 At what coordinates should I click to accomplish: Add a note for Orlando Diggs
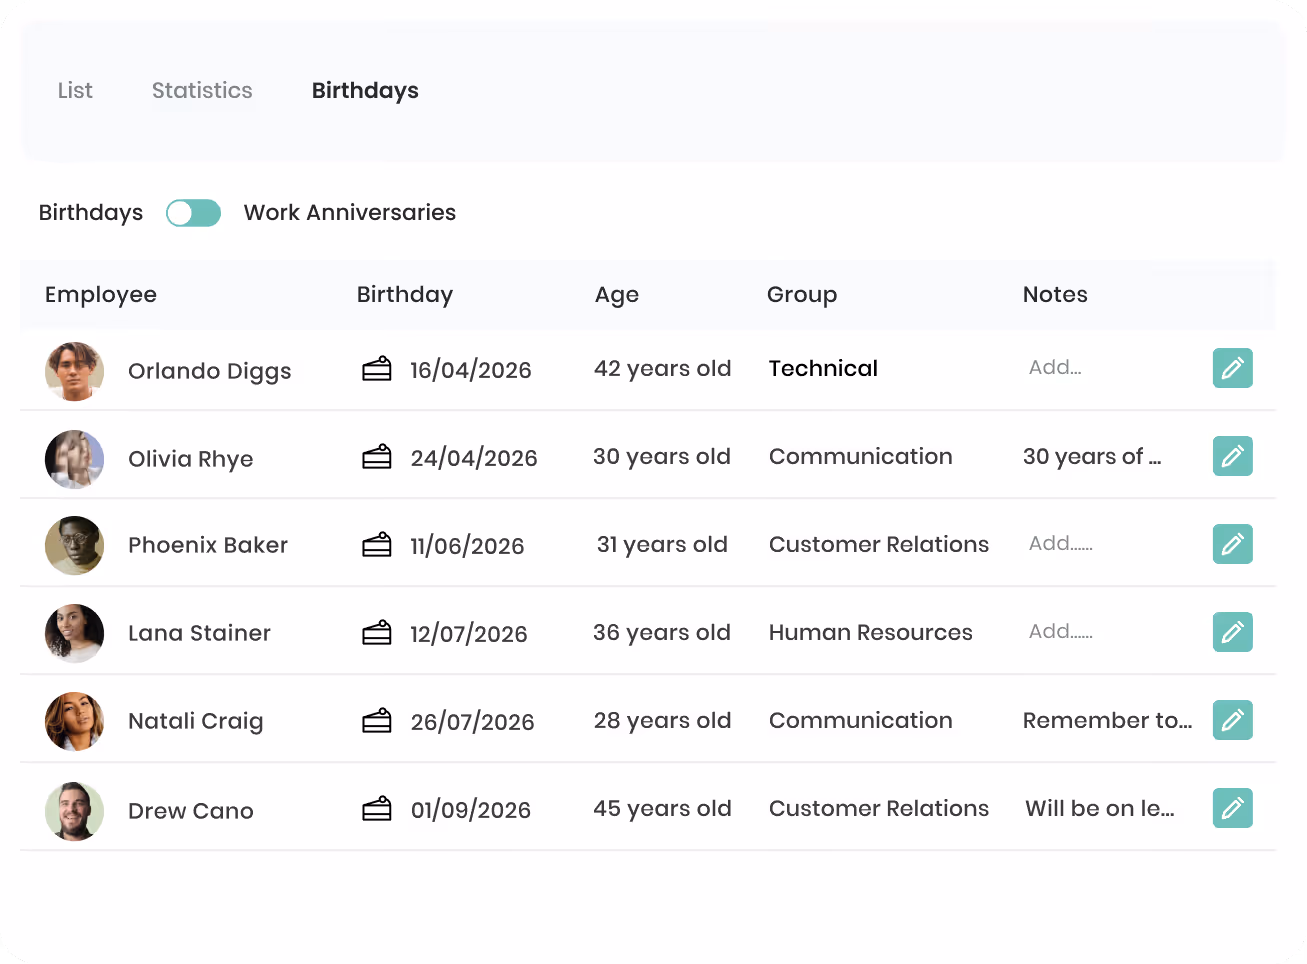click(1055, 367)
